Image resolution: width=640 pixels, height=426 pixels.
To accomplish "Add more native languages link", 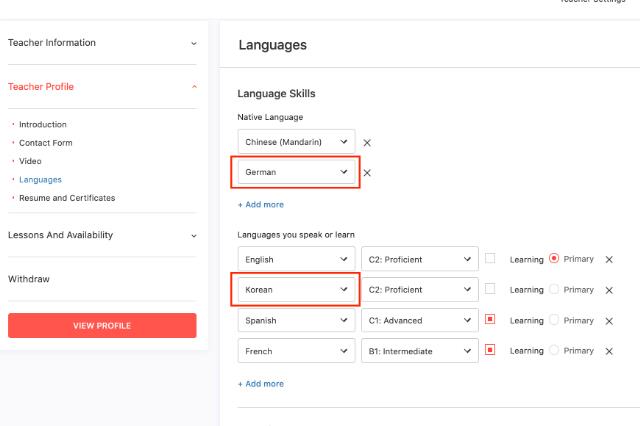I will tap(261, 204).
